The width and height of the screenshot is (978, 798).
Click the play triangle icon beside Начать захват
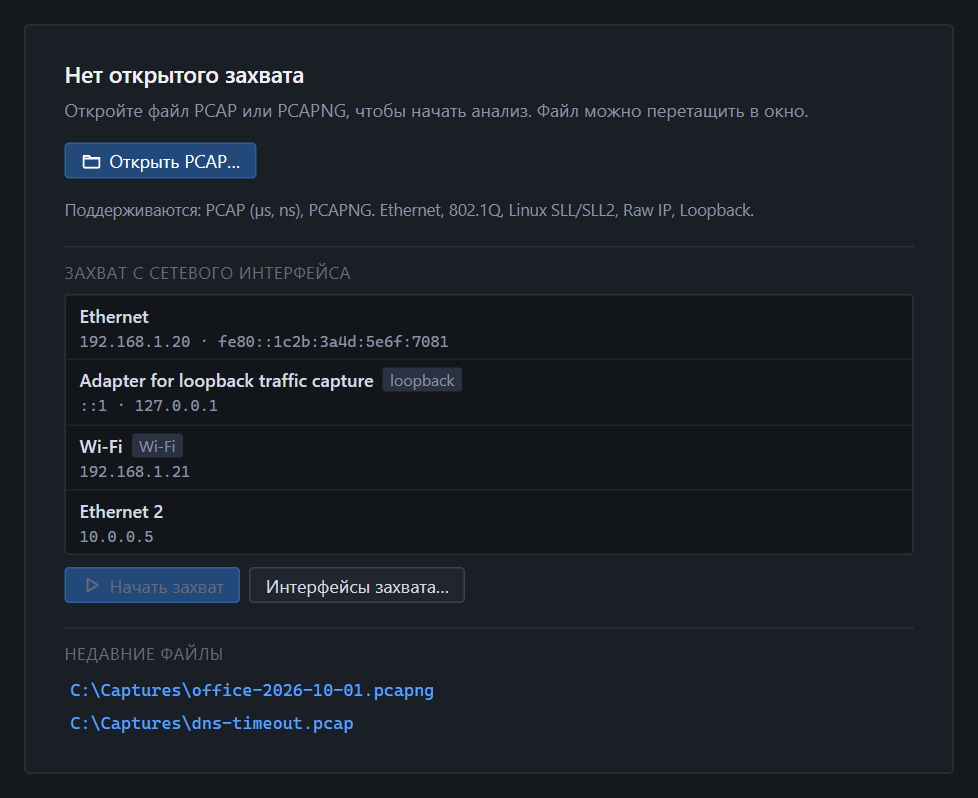click(x=92, y=585)
